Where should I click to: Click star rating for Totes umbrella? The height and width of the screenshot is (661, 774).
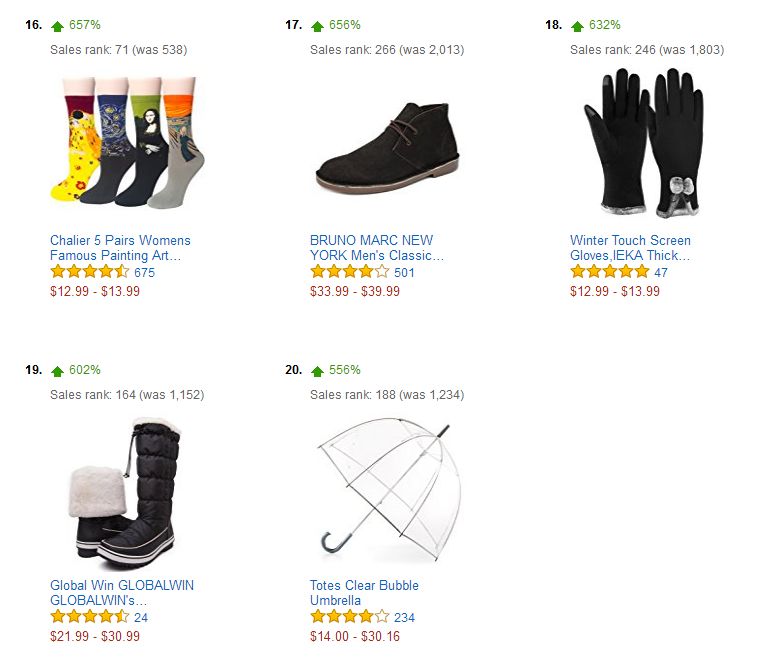point(349,617)
